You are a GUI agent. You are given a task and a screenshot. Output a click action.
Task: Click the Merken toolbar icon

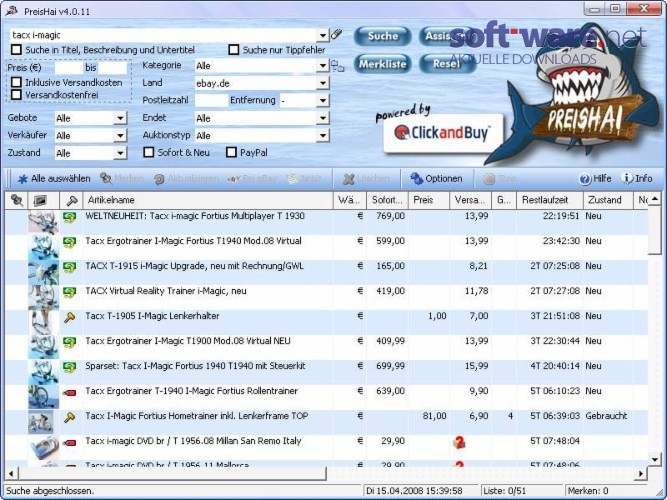[106, 179]
